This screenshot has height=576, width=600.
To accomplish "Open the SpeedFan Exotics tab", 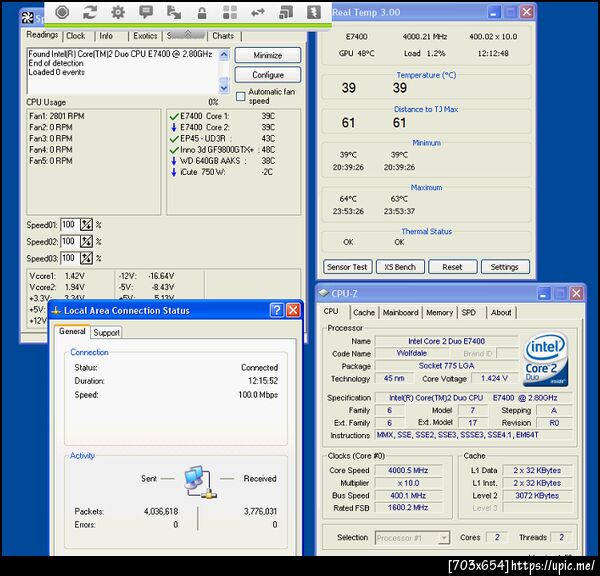I will tap(145, 36).
